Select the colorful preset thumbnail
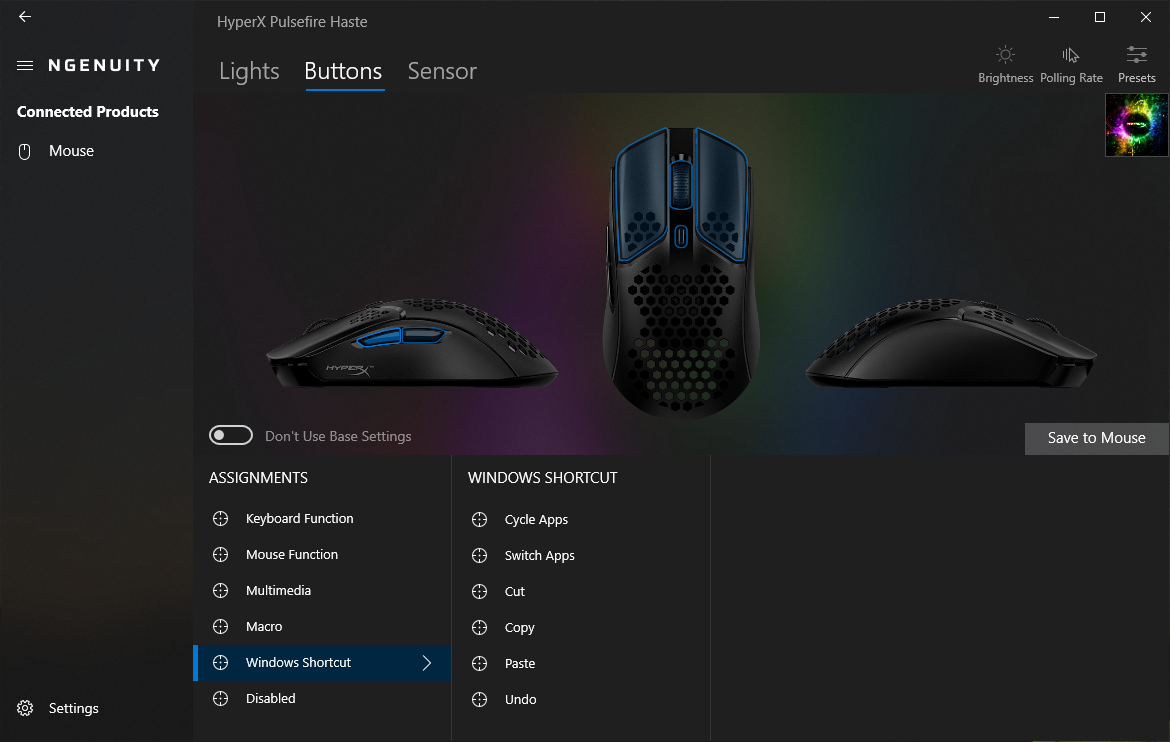 click(1136, 125)
